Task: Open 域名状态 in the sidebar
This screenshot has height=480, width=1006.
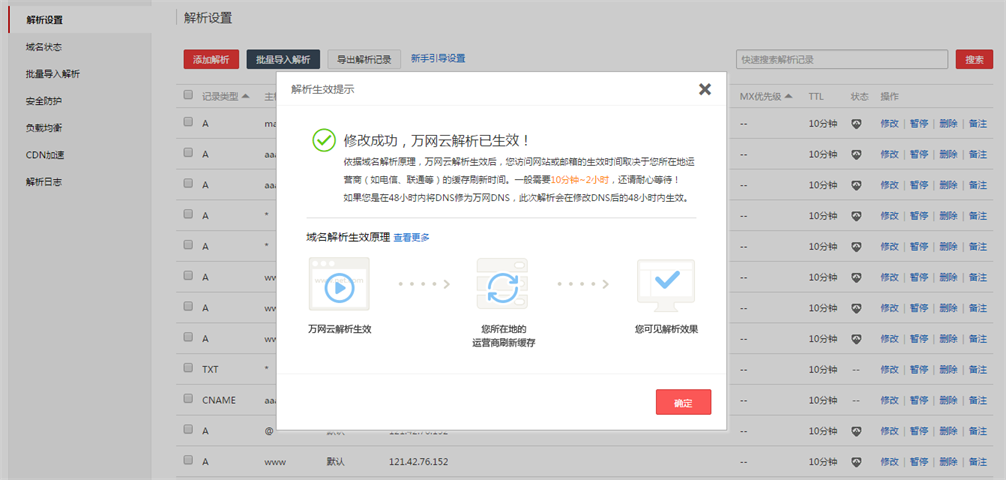Action: tap(45, 47)
